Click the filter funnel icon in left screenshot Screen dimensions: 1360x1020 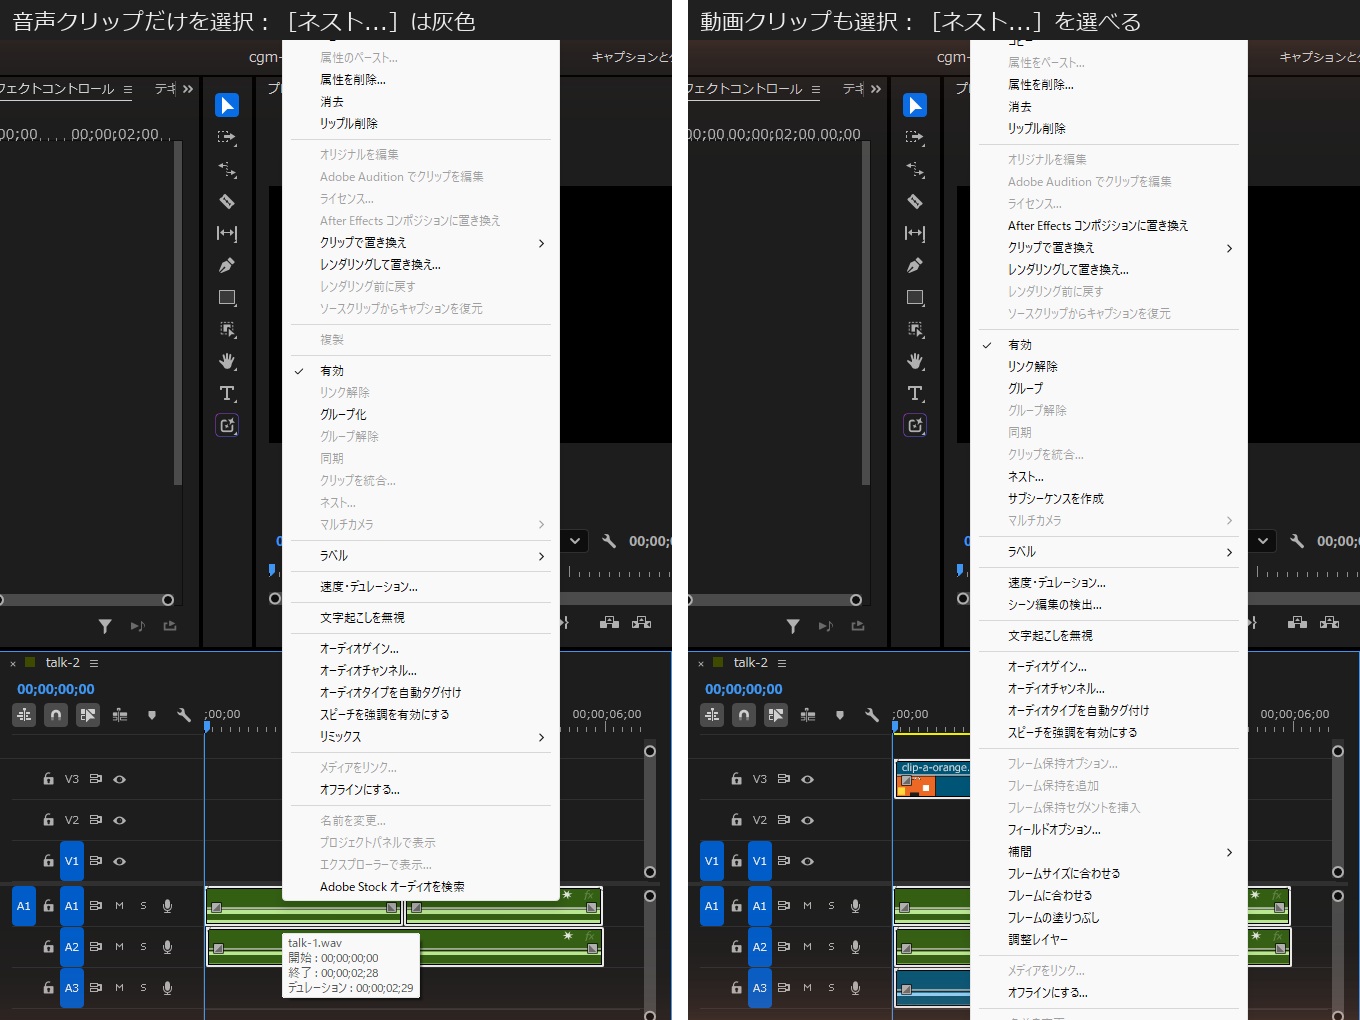(105, 626)
